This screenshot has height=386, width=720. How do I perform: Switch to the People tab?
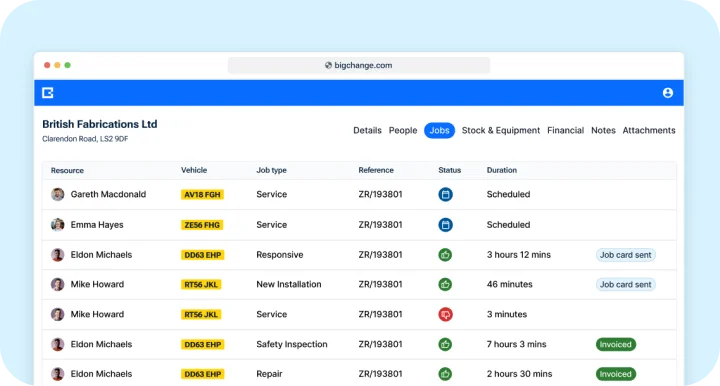[403, 130]
